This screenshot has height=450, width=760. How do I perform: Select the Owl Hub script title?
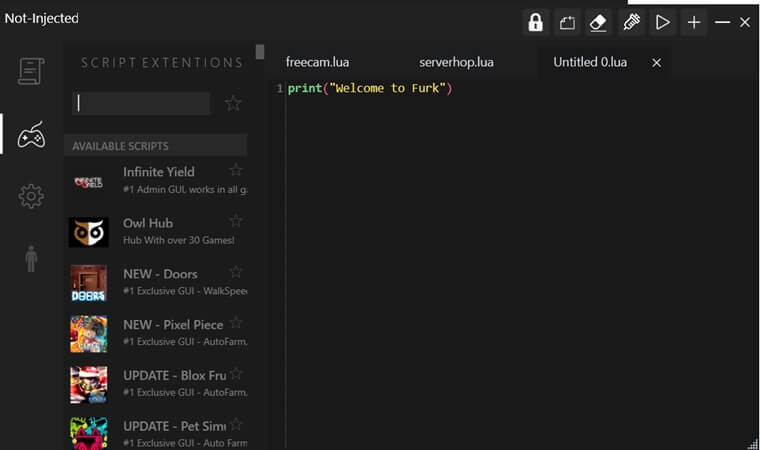coord(148,223)
